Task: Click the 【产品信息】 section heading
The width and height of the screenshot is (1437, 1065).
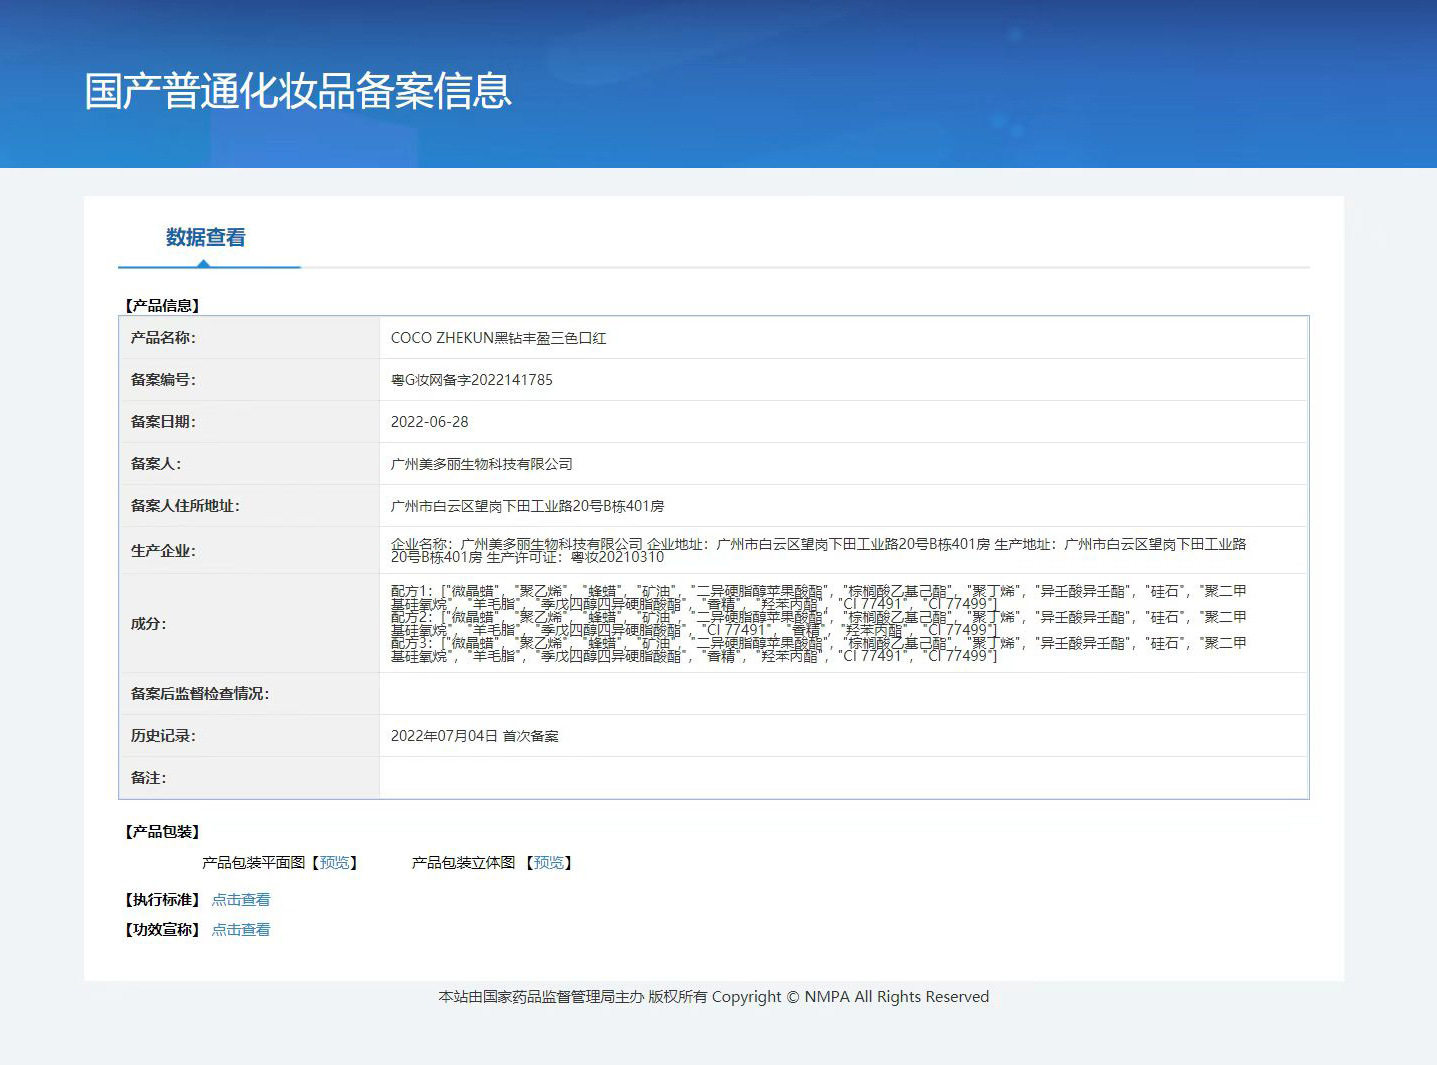Action: pyautogui.click(x=162, y=306)
